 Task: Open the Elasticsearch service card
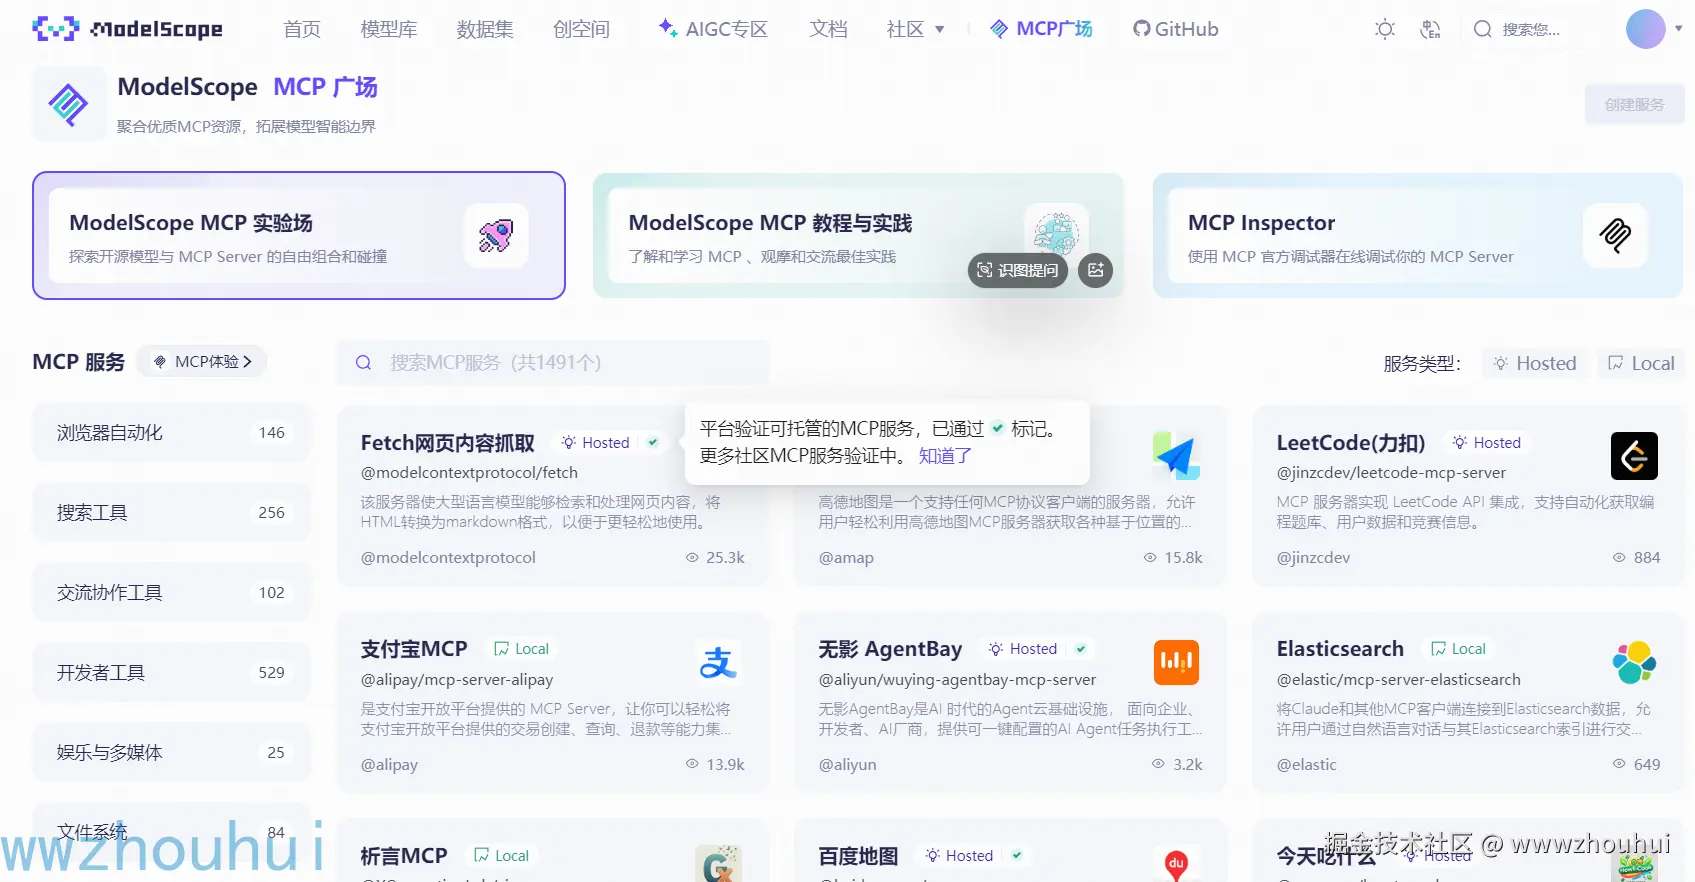point(1468,703)
